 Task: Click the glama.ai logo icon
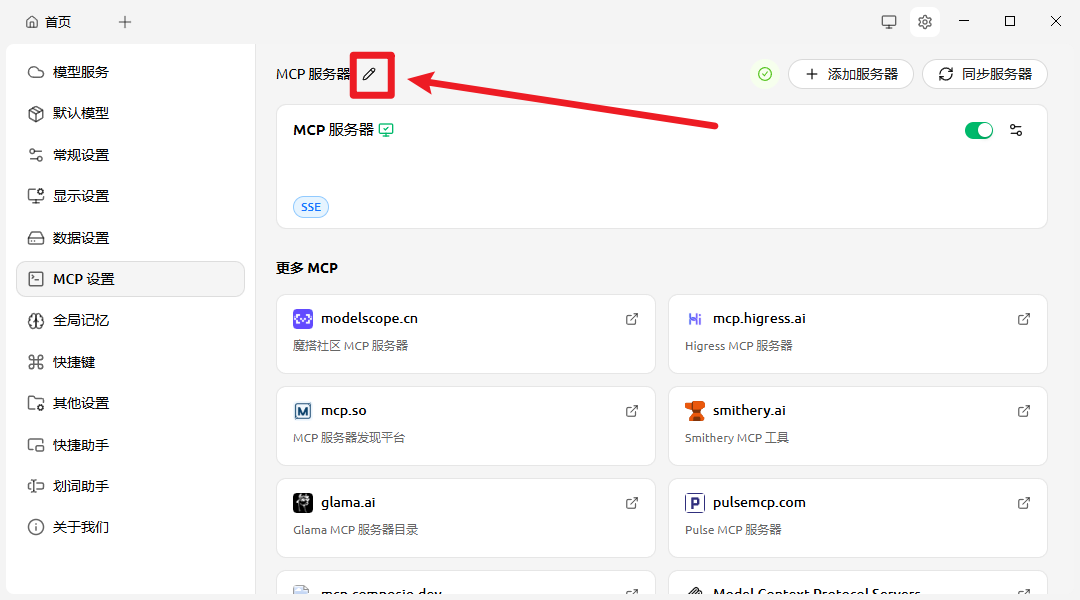[303, 503]
